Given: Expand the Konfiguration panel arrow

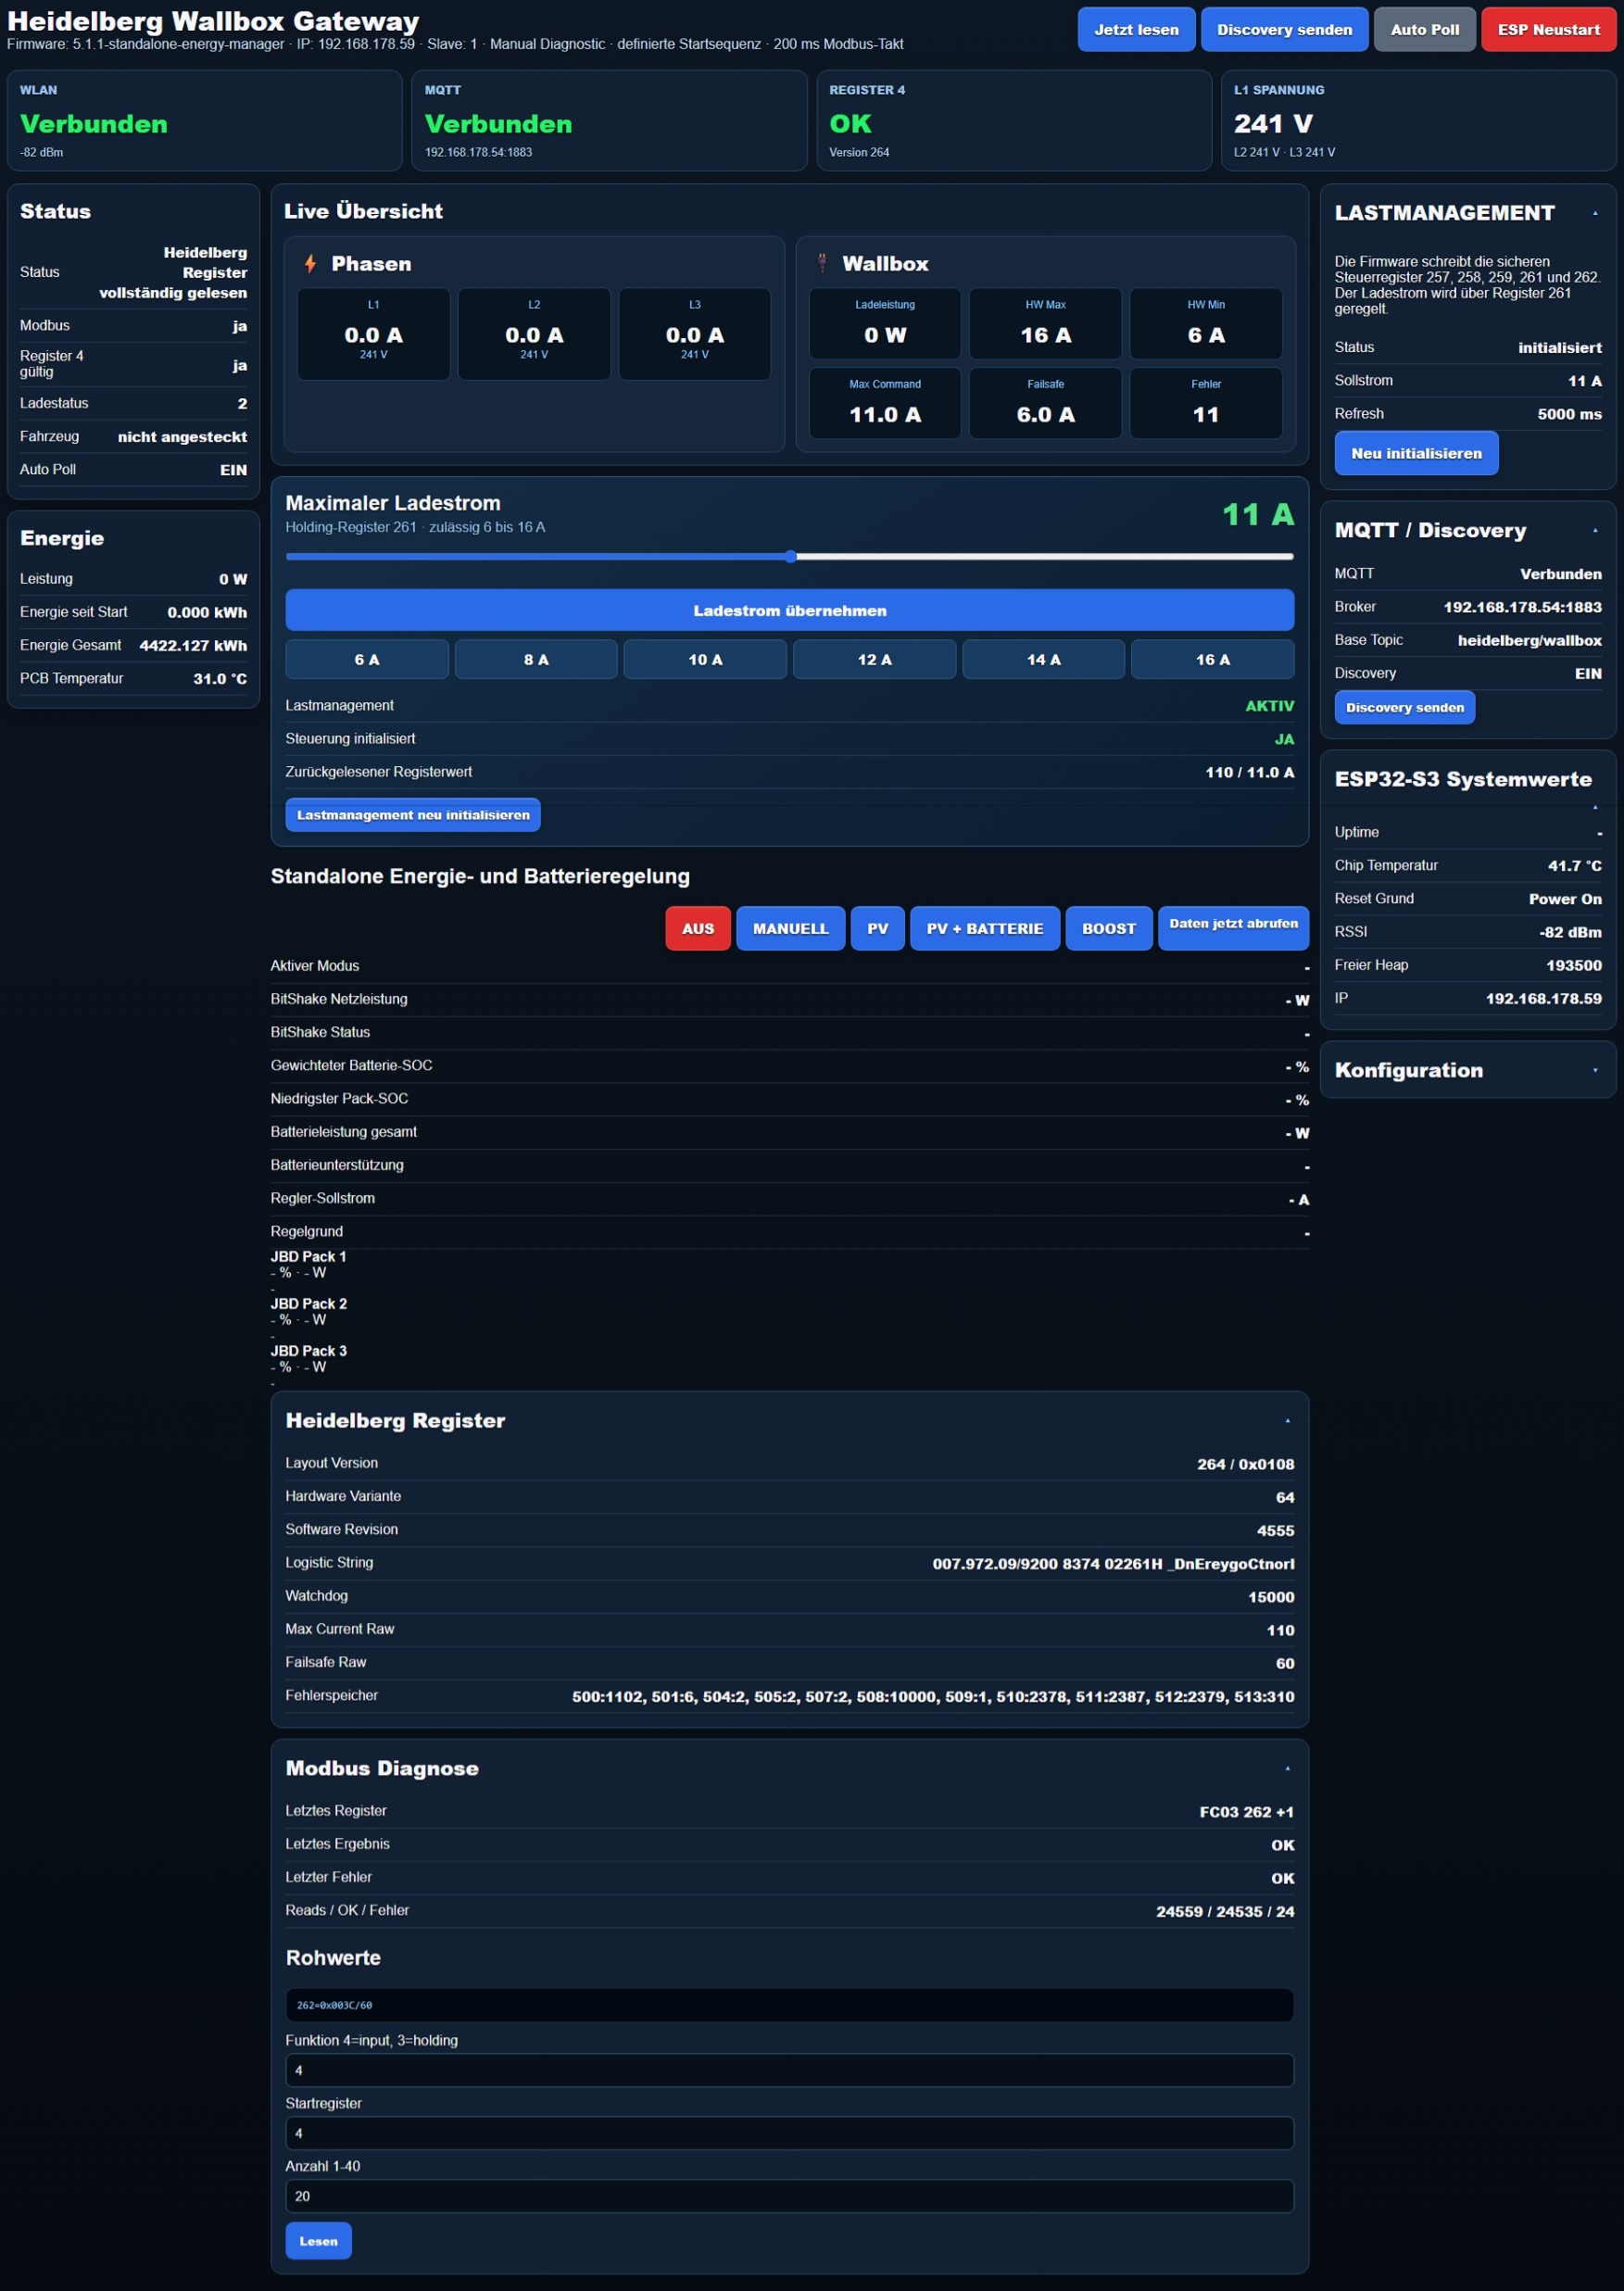Looking at the screenshot, I should (x=1595, y=1070).
